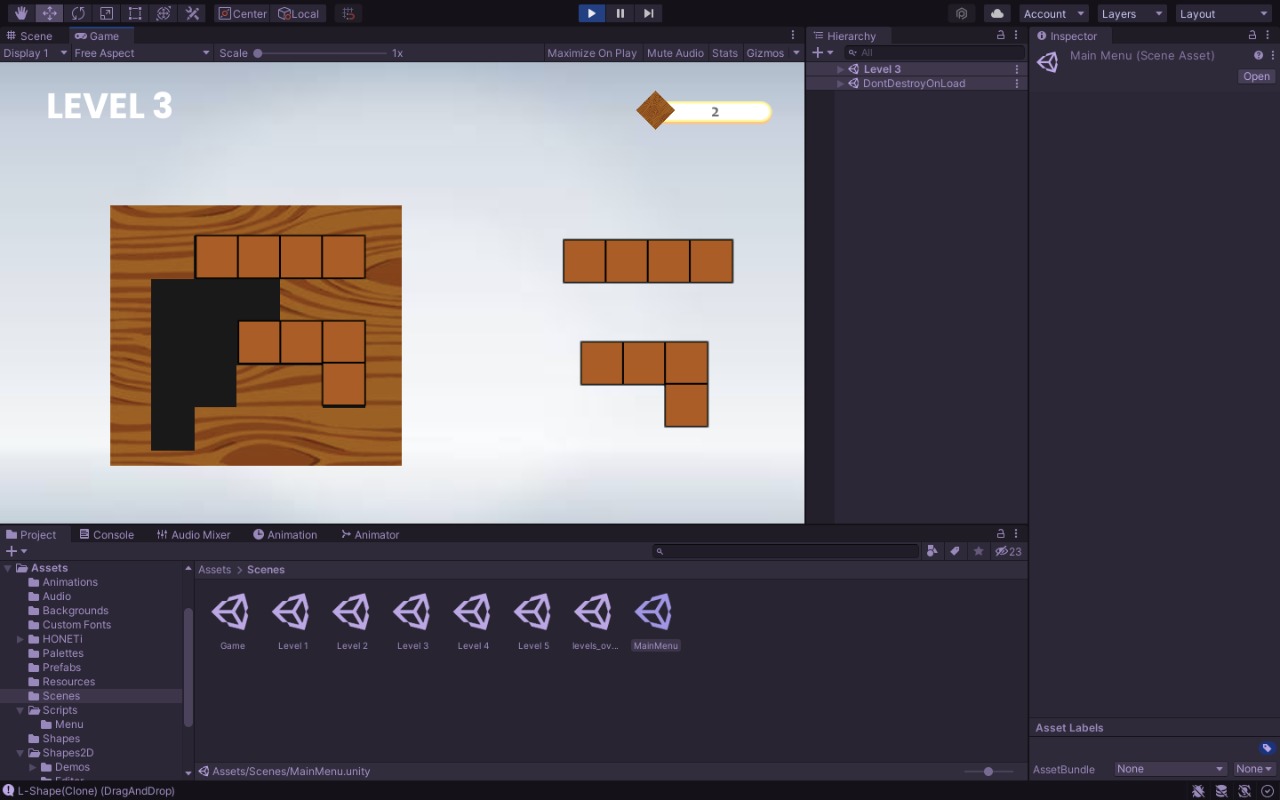
Task: Open the Layout dropdown
Action: point(1223,14)
